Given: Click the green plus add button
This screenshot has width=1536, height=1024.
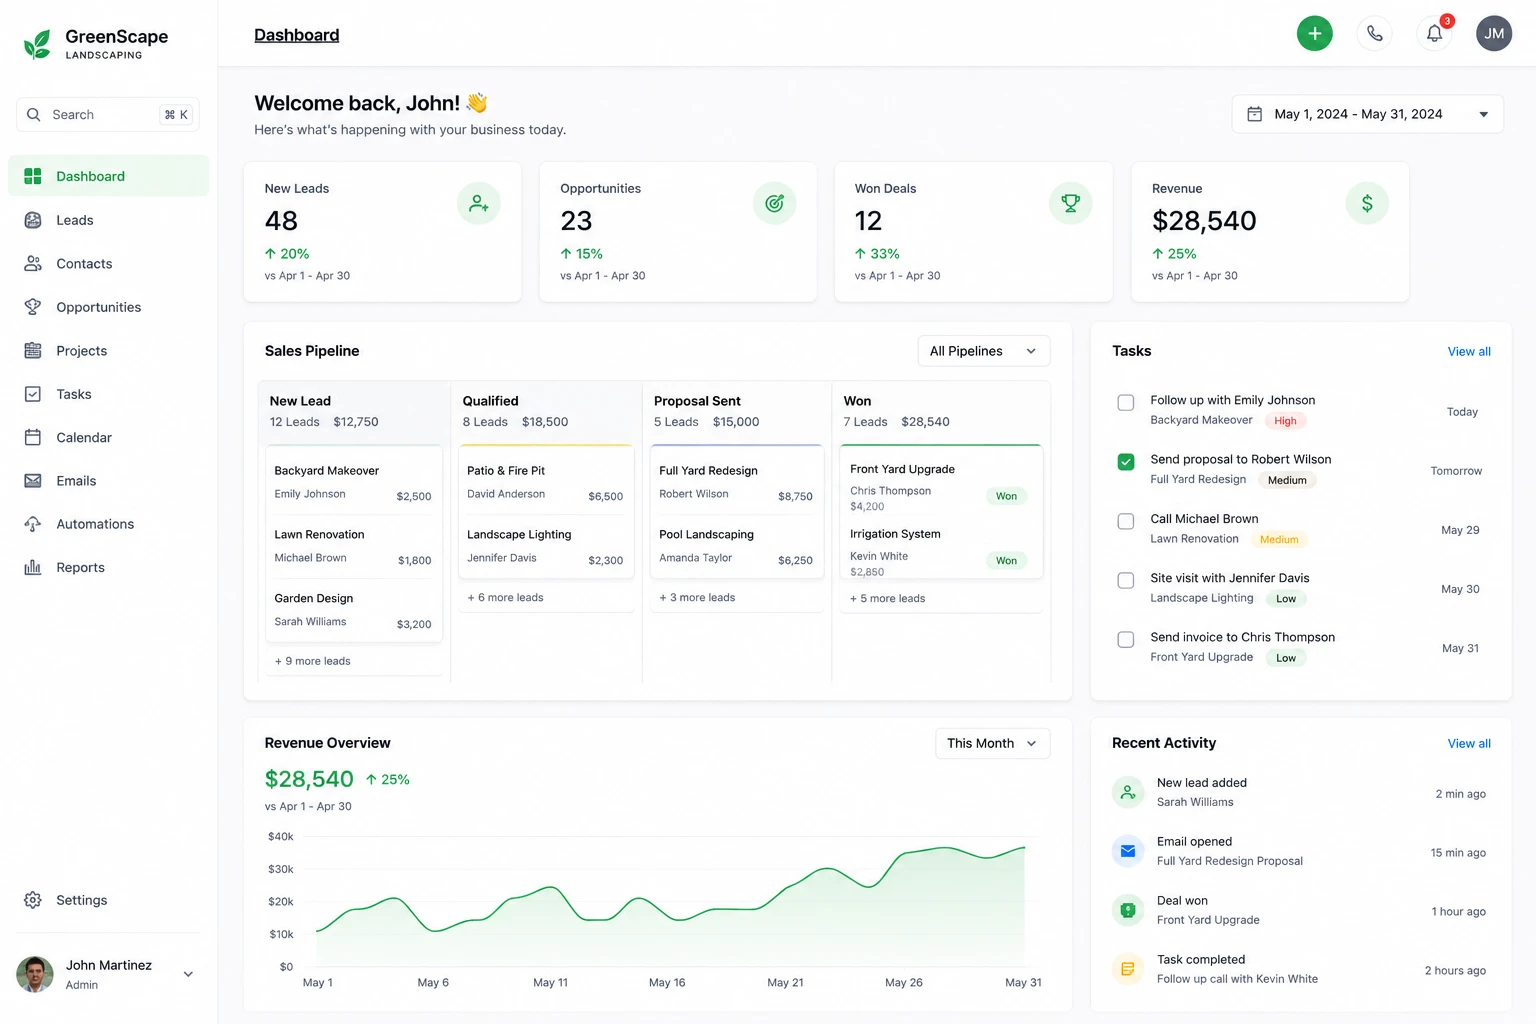Looking at the screenshot, I should (1314, 33).
